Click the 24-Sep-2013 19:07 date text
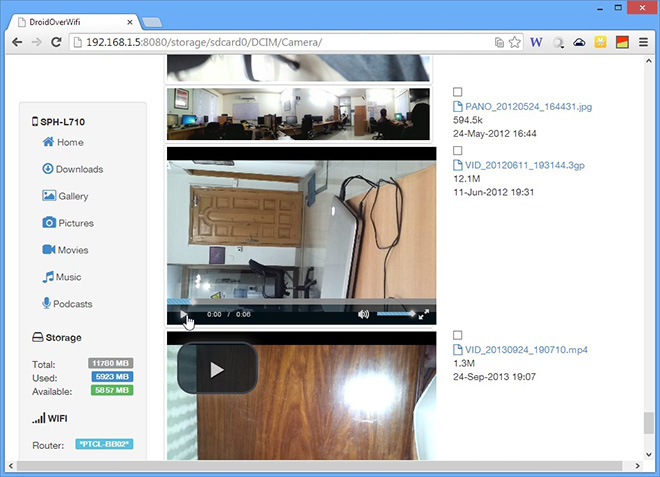 pos(494,376)
